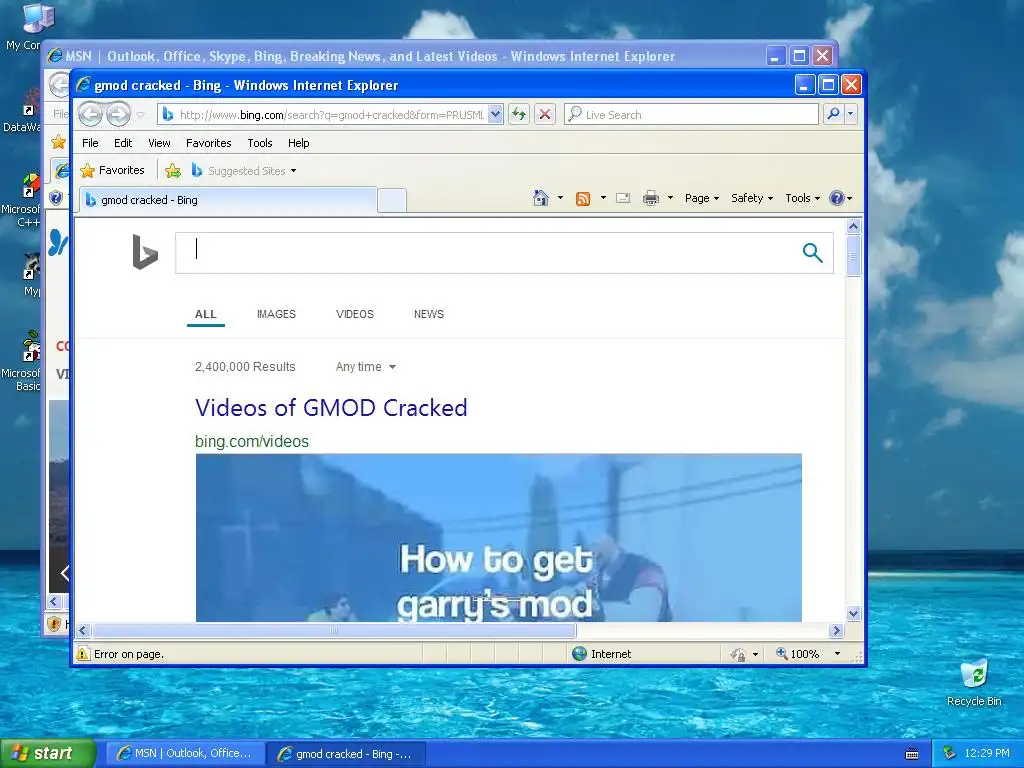Screen dimensions: 1024x768
Task: Click the RSS Feeds icon
Action: click(583, 199)
